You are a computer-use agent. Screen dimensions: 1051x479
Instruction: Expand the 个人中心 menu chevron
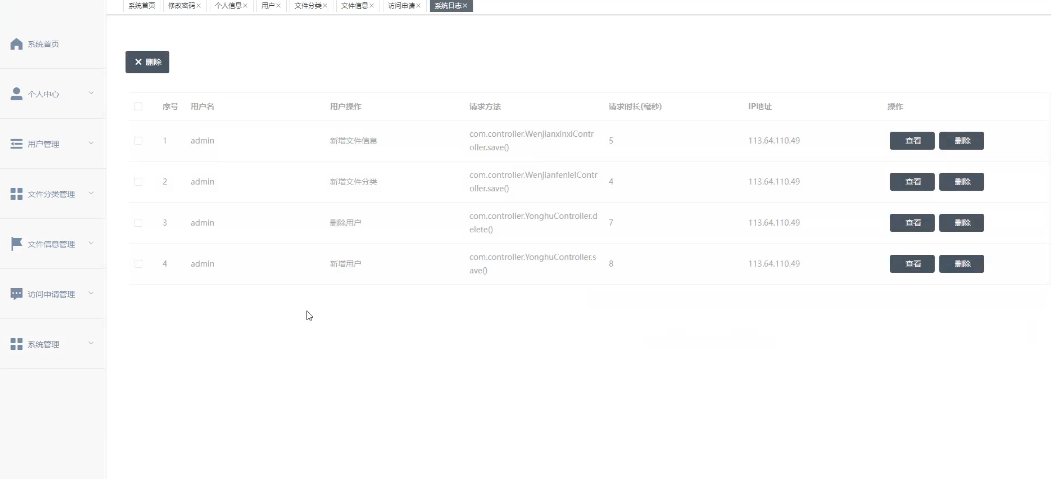[x=91, y=94]
